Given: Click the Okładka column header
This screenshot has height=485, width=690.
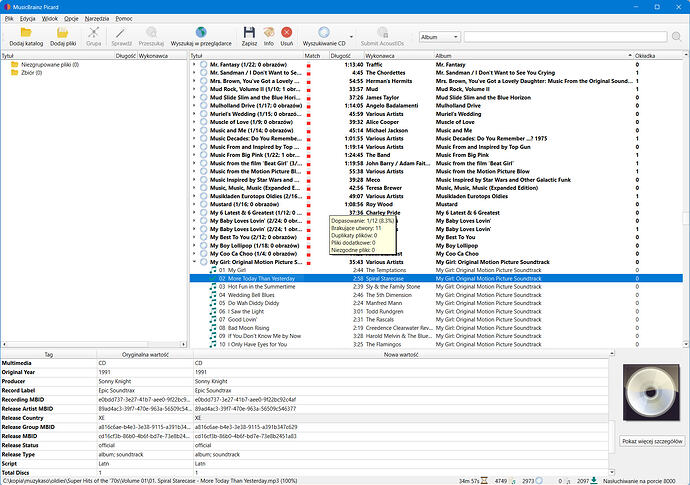Looking at the screenshot, I should pyautogui.click(x=658, y=56).
